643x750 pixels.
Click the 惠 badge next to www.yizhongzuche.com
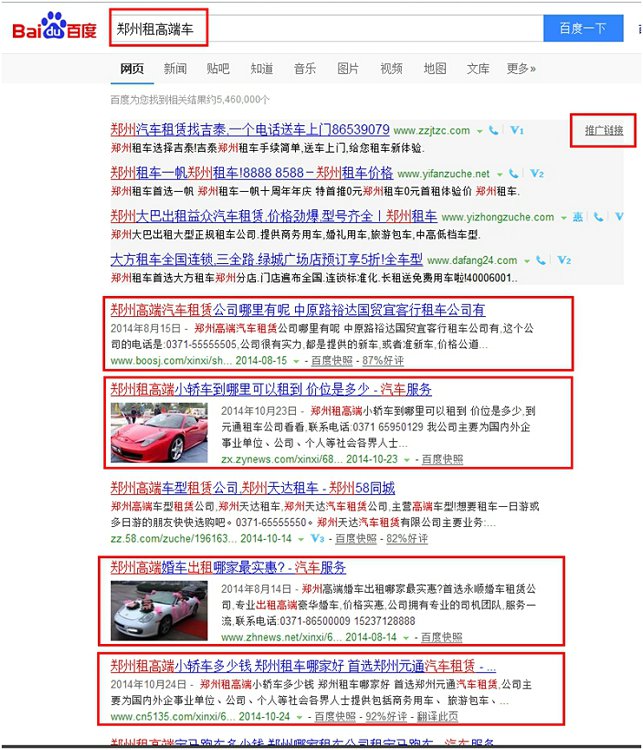pos(578,217)
